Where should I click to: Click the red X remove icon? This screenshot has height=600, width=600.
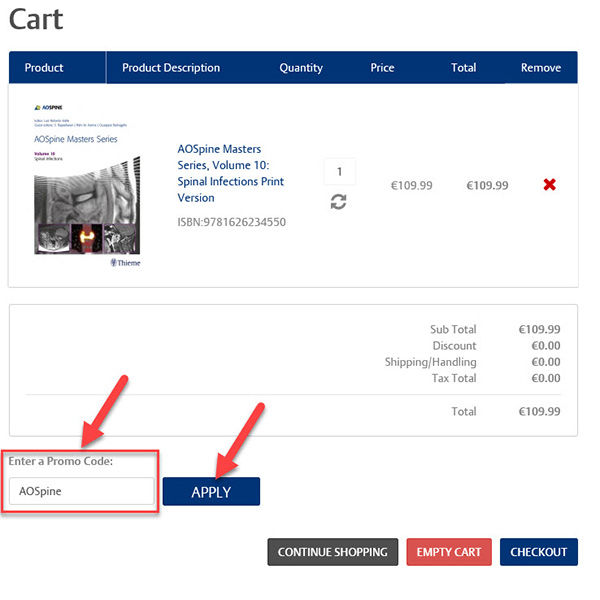pos(549,185)
